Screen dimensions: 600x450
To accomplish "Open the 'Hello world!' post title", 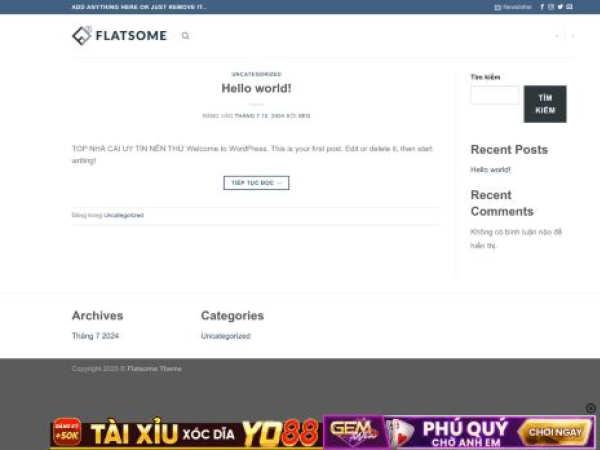I will (x=256, y=88).
